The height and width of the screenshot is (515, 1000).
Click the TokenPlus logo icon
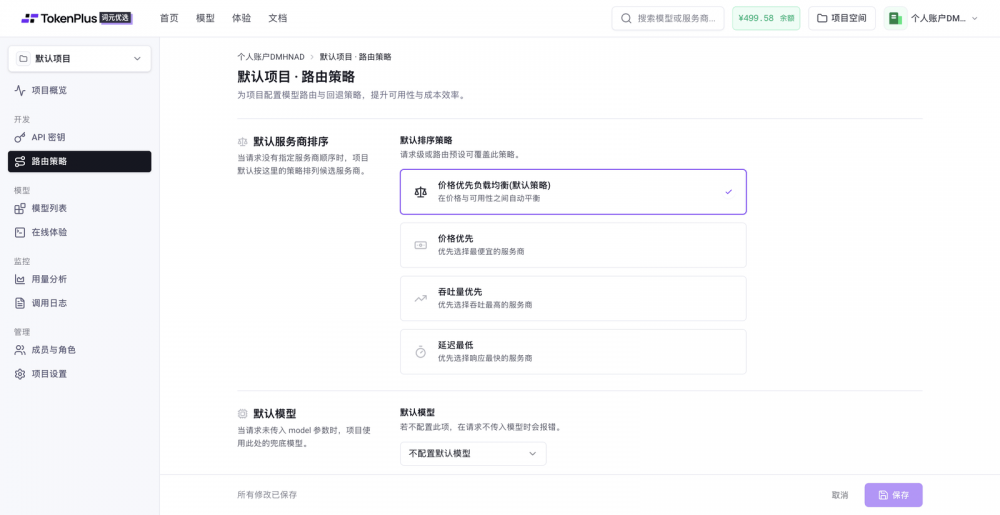click(29, 18)
